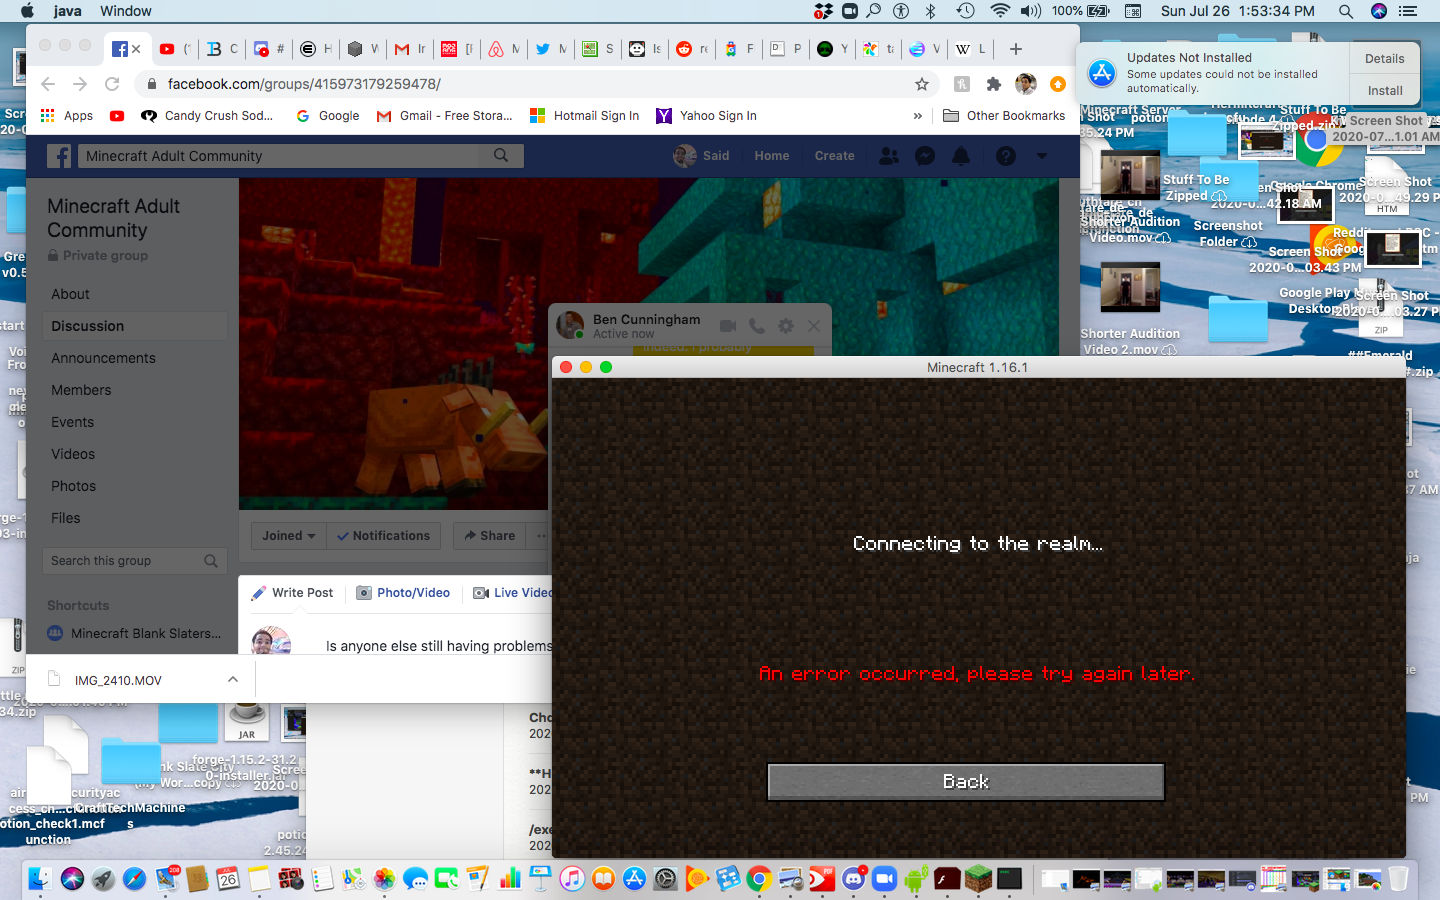The width and height of the screenshot is (1440, 900).
Task: Reload the Facebook page in Chrome
Action: tap(112, 84)
